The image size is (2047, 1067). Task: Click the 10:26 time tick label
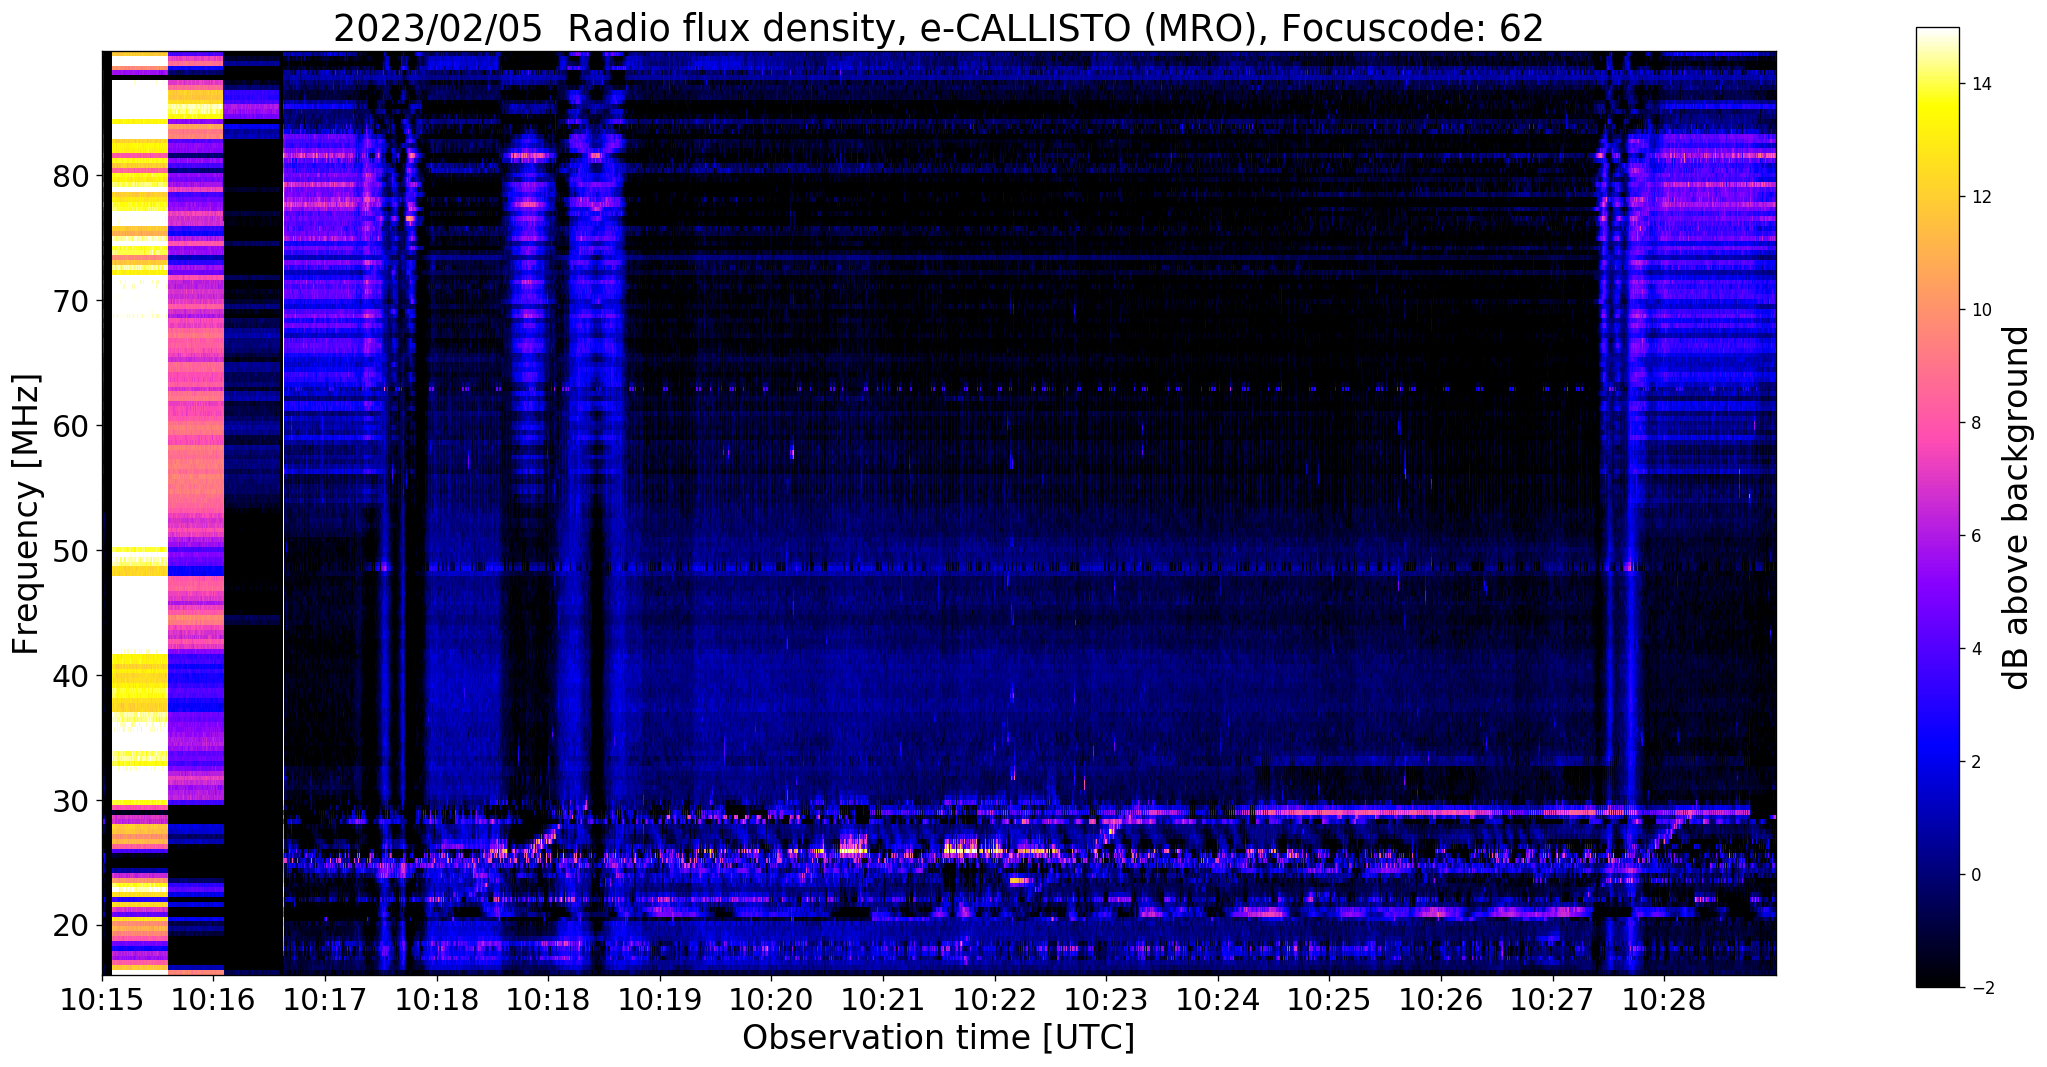(x=1441, y=1000)
